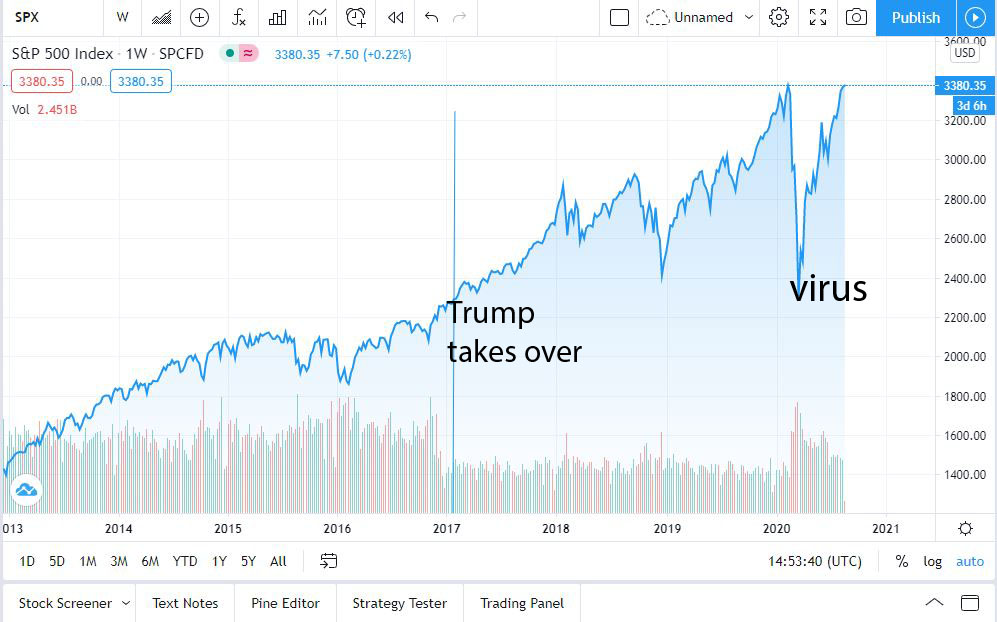This screenshot has height=622, width=997.
Task: Enter fullscreen mode
Action: point(818,17)
